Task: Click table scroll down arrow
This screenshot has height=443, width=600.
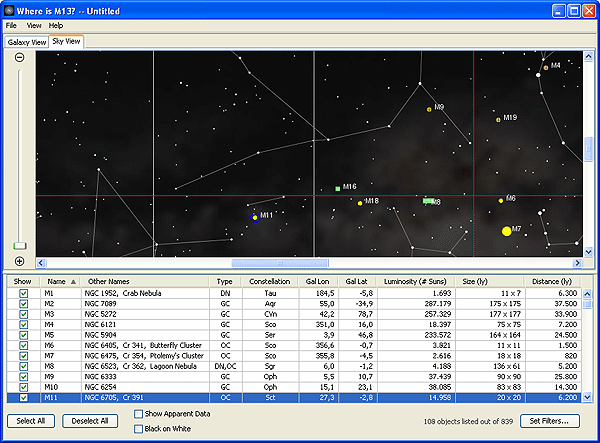Action: click(x=587, y=397)
